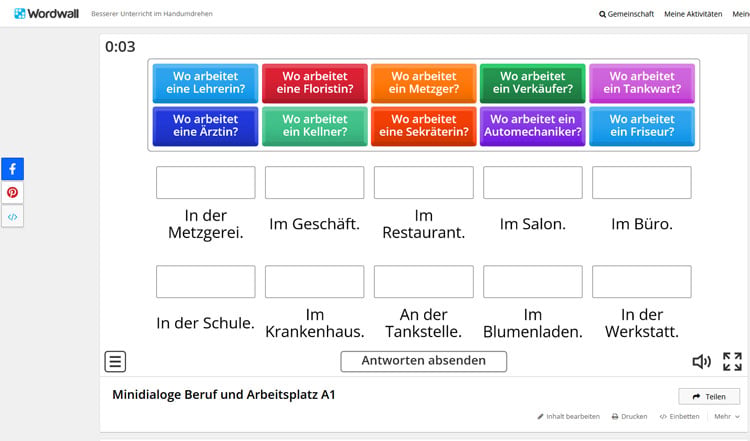Open Meine Aktivitäten
The image size is (750, 441).
pos(693,14)
